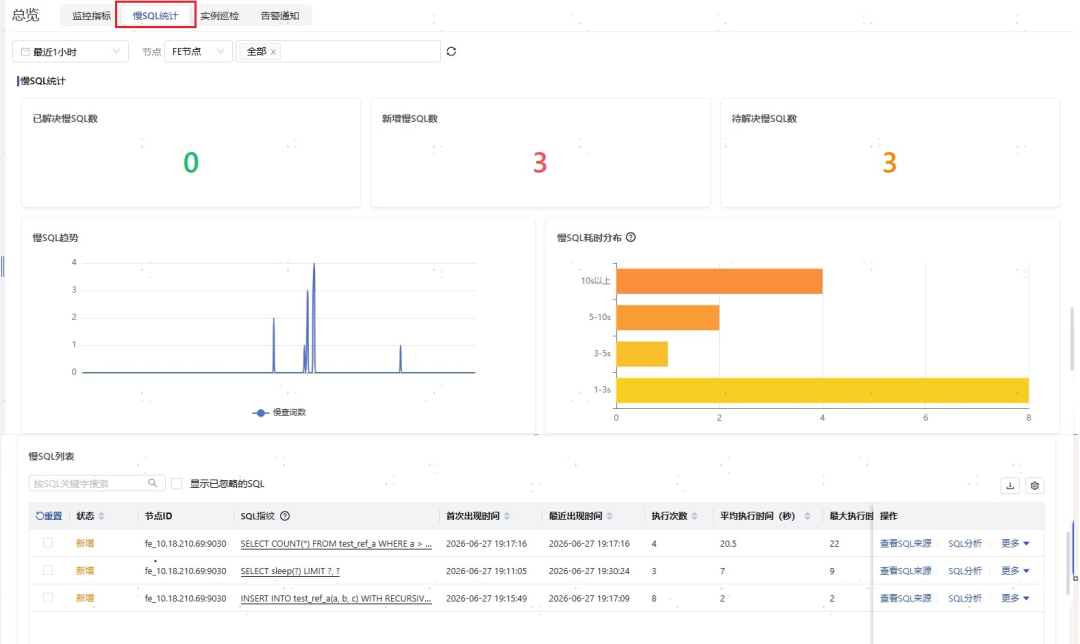The image size is (1080, 644).
Task: Click help icon beside SQL指纹 column header
Action: (x=285, y=516)
